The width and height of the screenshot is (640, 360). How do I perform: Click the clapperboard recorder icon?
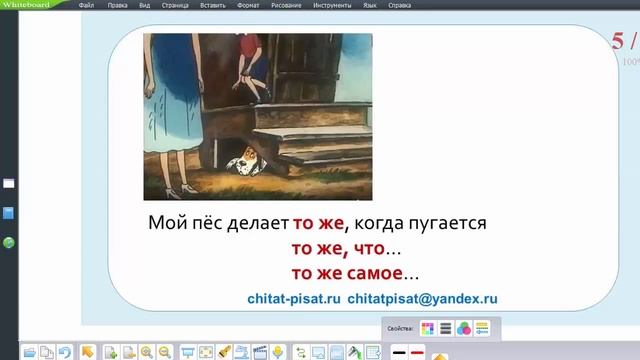coord(260,352)
